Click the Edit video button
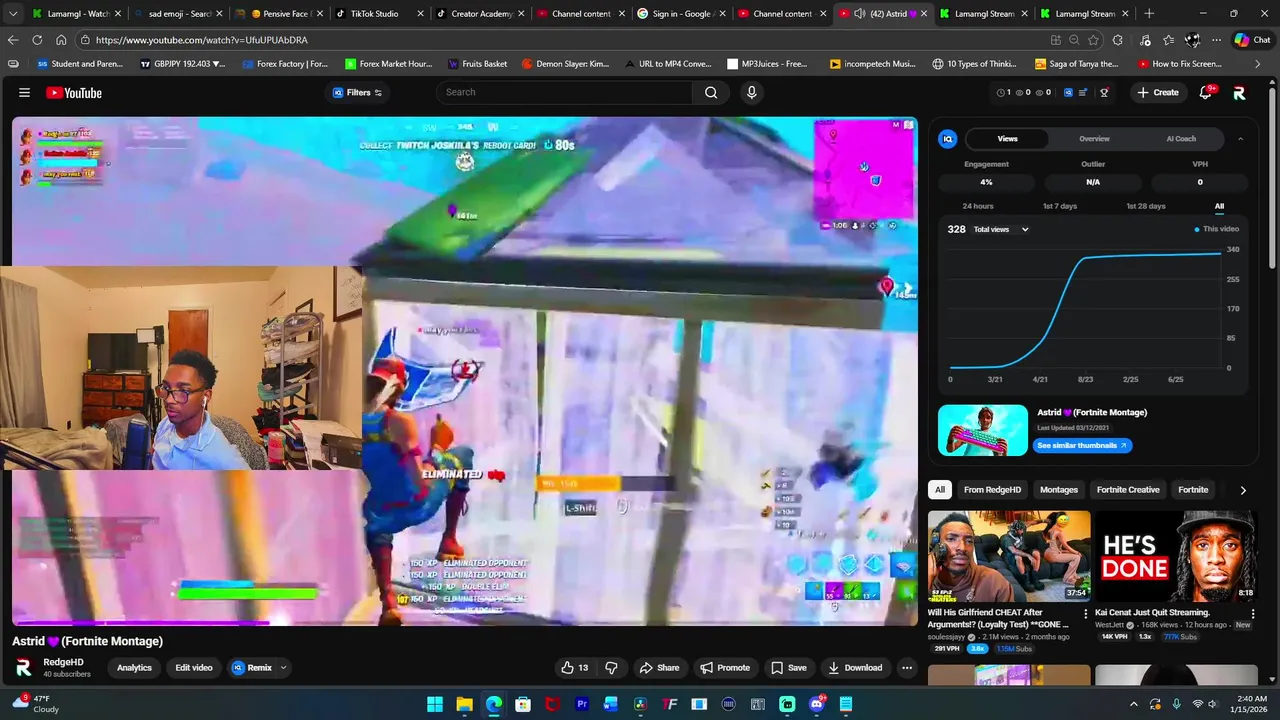The height and width of the screenshot is (720, 1280). point(194,667)
